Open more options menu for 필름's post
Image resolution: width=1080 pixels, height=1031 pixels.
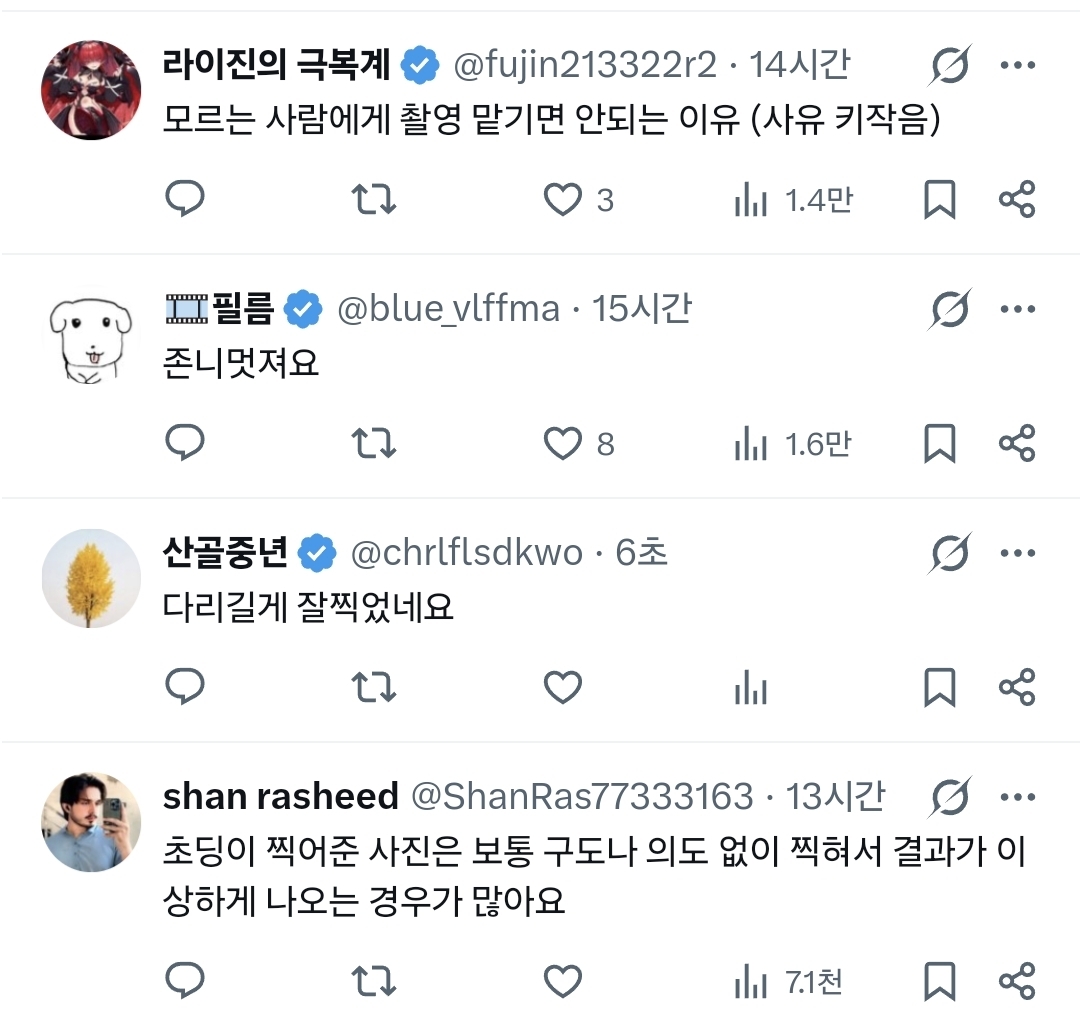click(1017, 310)
